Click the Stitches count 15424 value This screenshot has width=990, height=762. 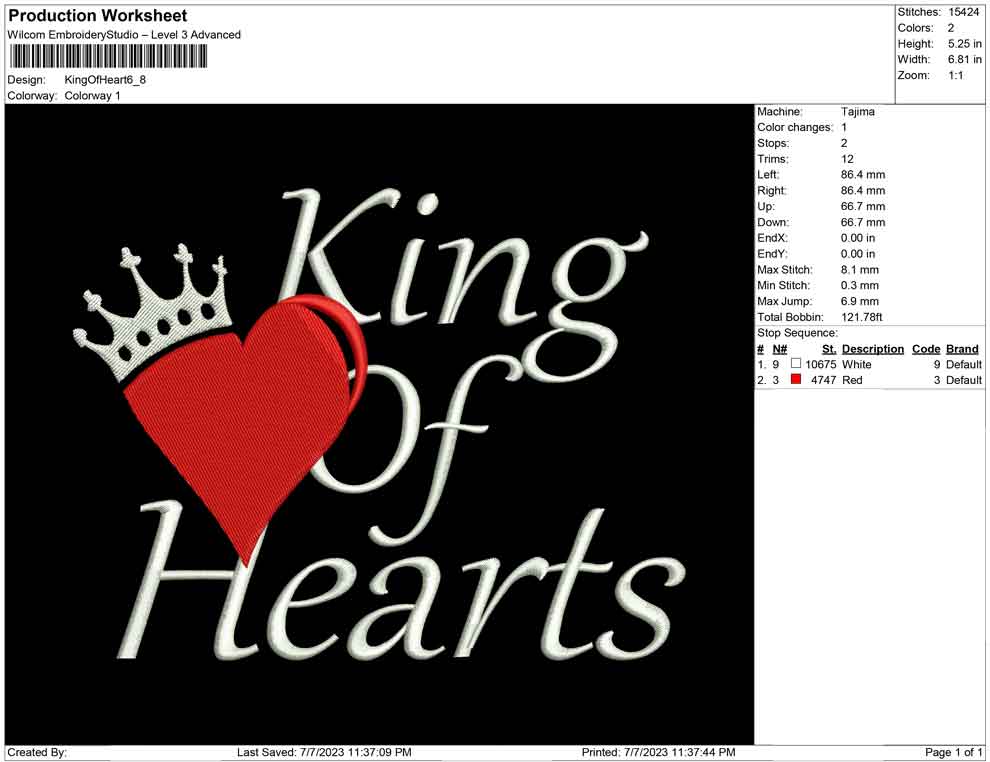(x=965, y=11)
